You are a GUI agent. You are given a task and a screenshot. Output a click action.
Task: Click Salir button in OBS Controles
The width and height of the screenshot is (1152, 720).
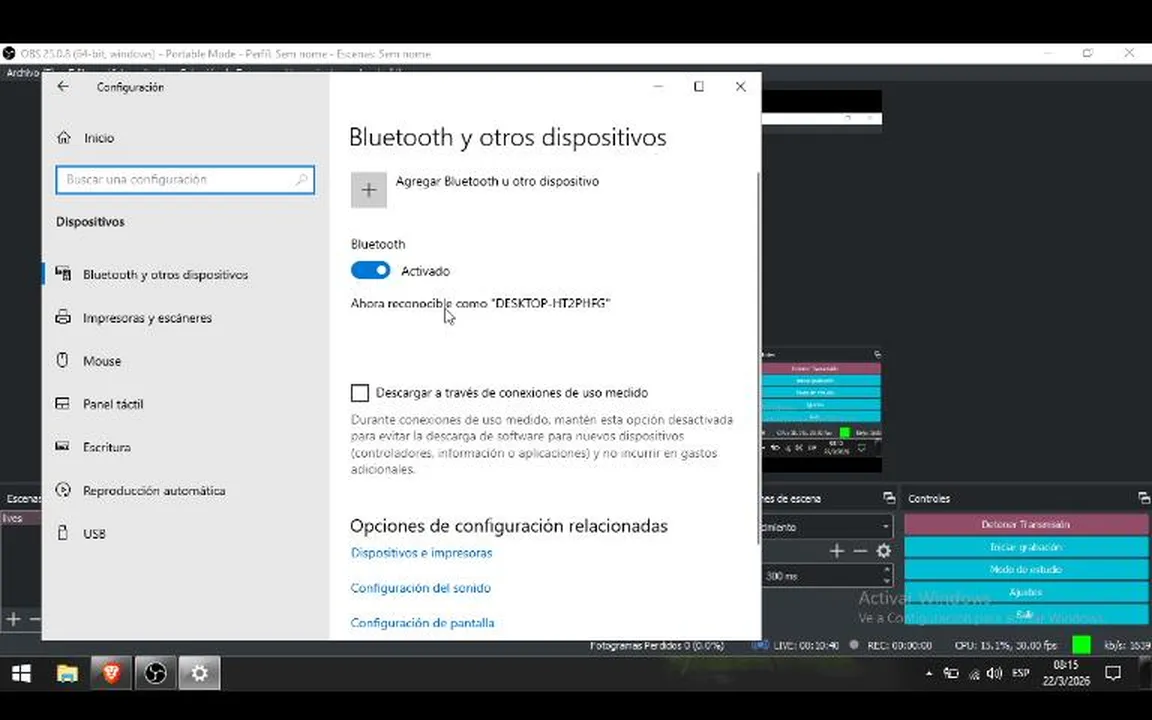tap(1026, 614)
